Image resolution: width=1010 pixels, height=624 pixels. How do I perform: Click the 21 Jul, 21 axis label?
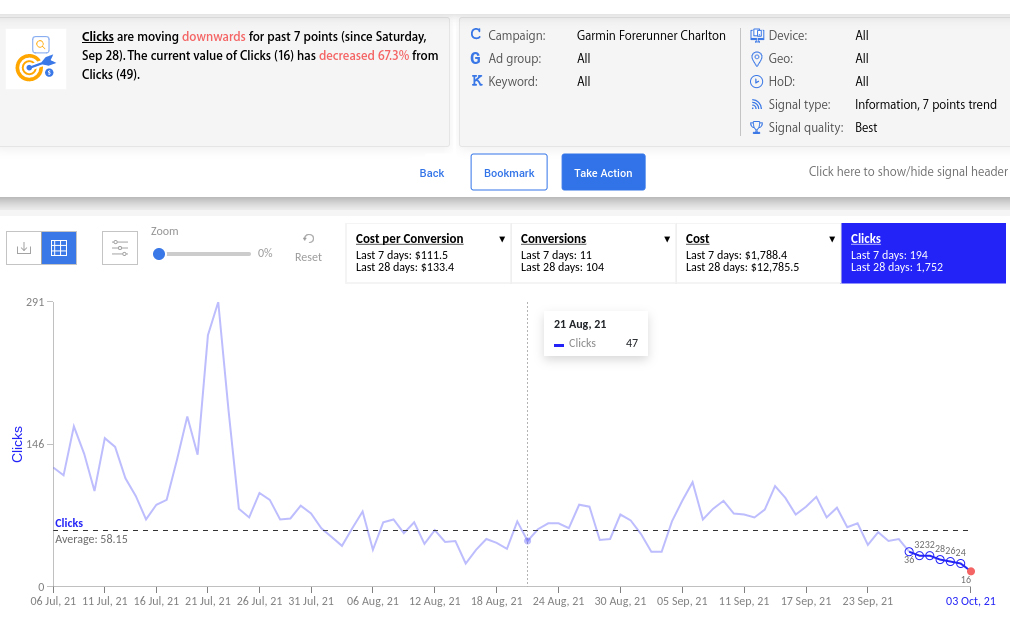[207, 601]
